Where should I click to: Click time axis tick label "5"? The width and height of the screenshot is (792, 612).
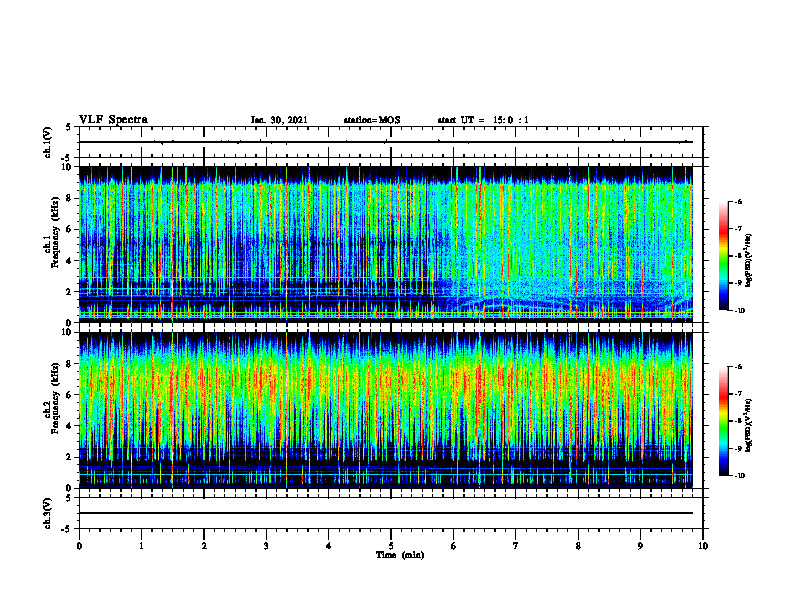click(391, 546)
